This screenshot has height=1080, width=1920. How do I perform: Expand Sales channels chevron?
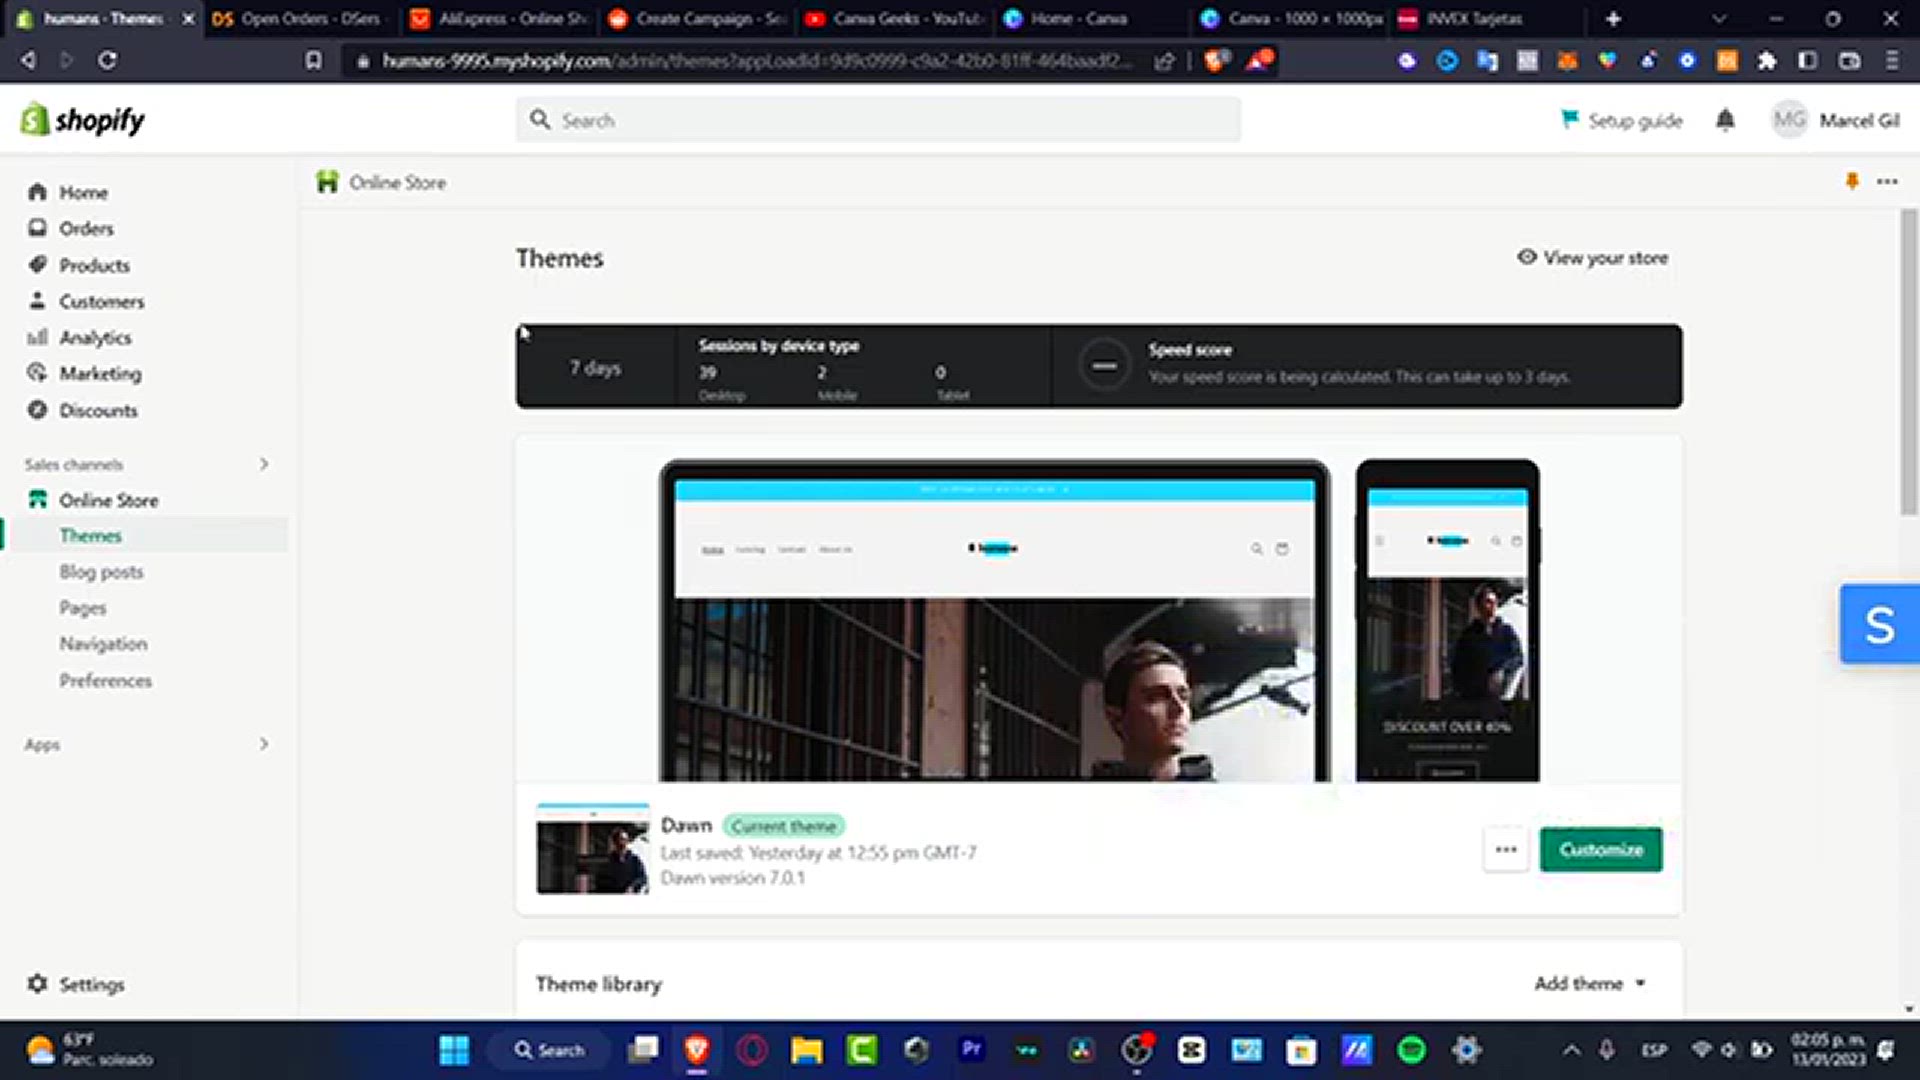coord(264,464)
